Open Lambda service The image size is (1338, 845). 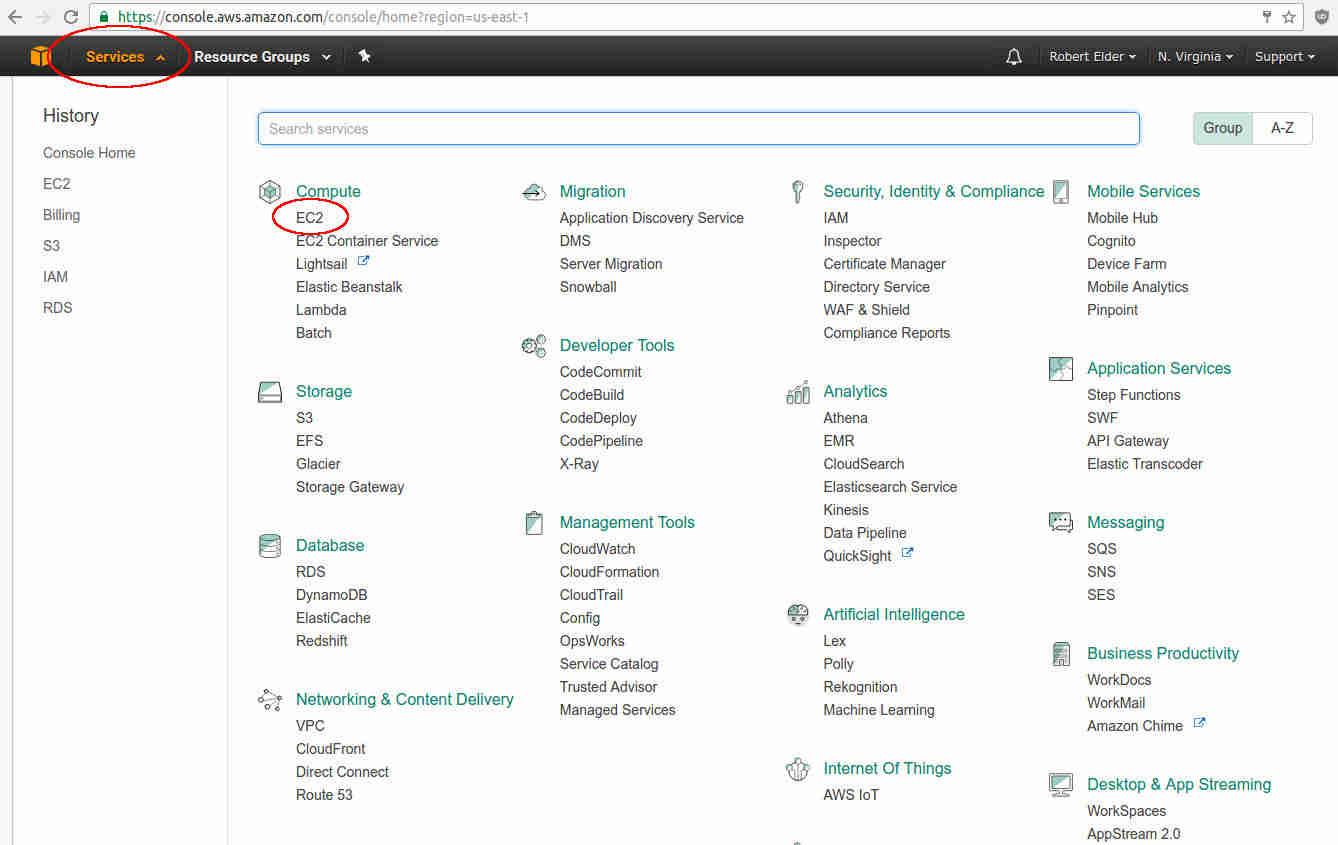point(321,310)
